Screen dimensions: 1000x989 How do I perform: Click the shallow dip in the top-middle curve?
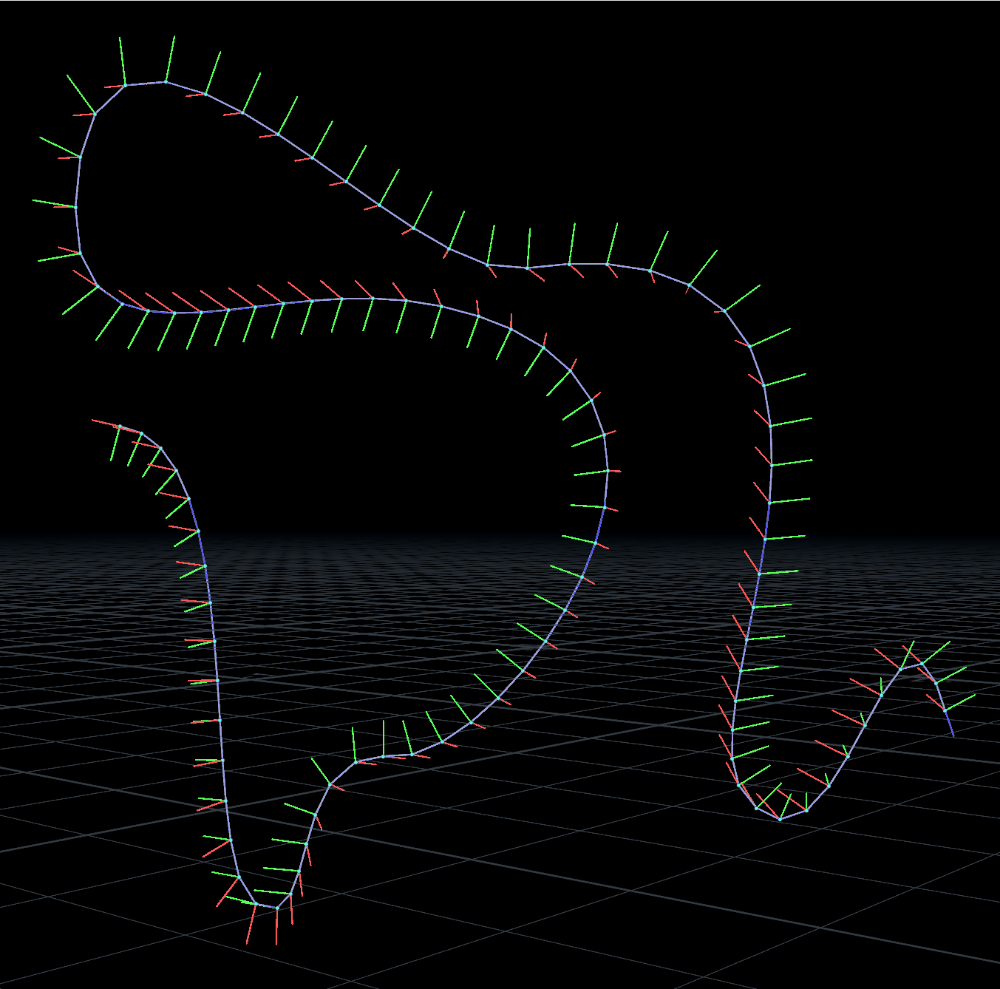527,267
